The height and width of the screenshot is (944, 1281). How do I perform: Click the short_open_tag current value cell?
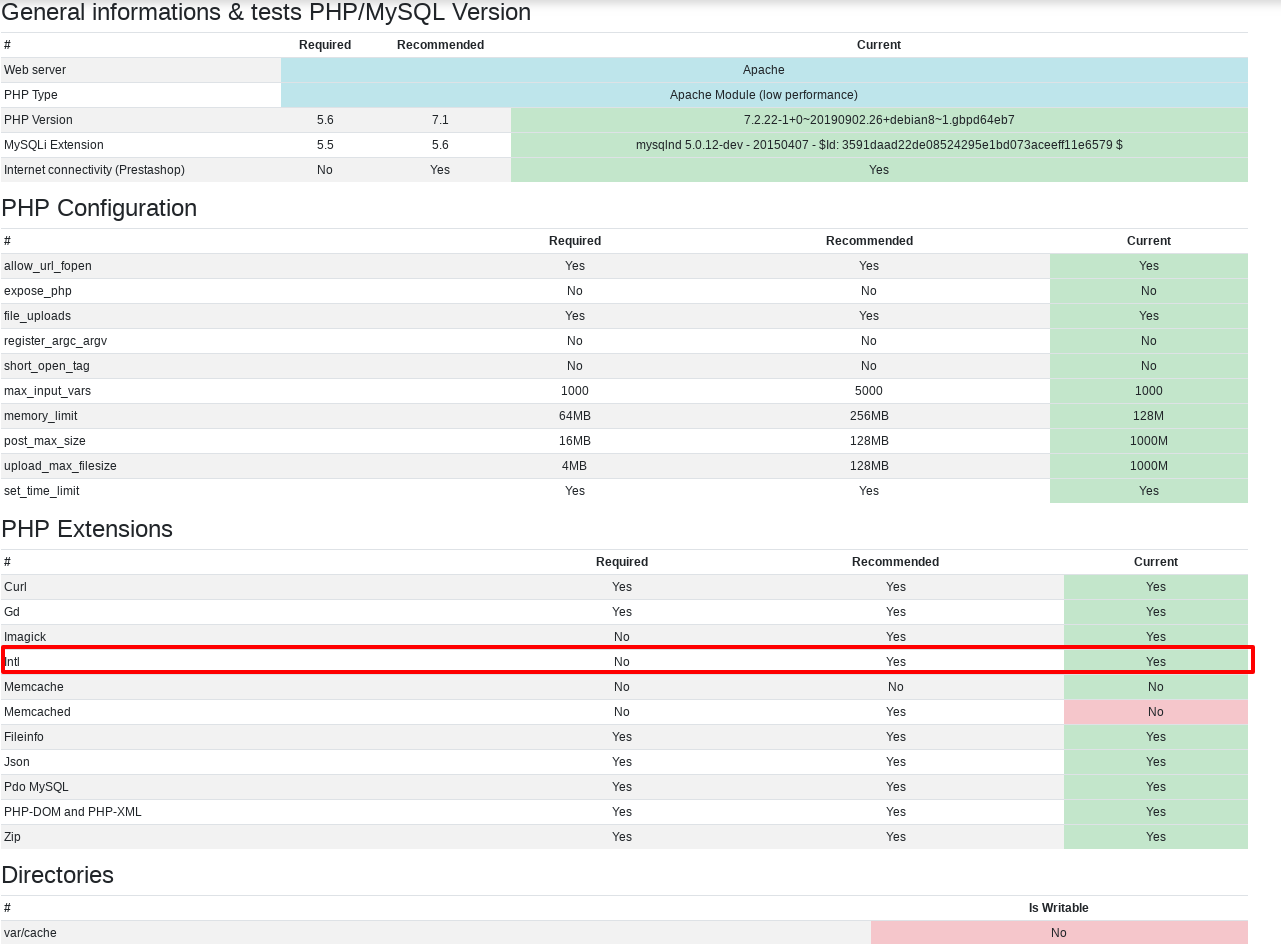1148,365
